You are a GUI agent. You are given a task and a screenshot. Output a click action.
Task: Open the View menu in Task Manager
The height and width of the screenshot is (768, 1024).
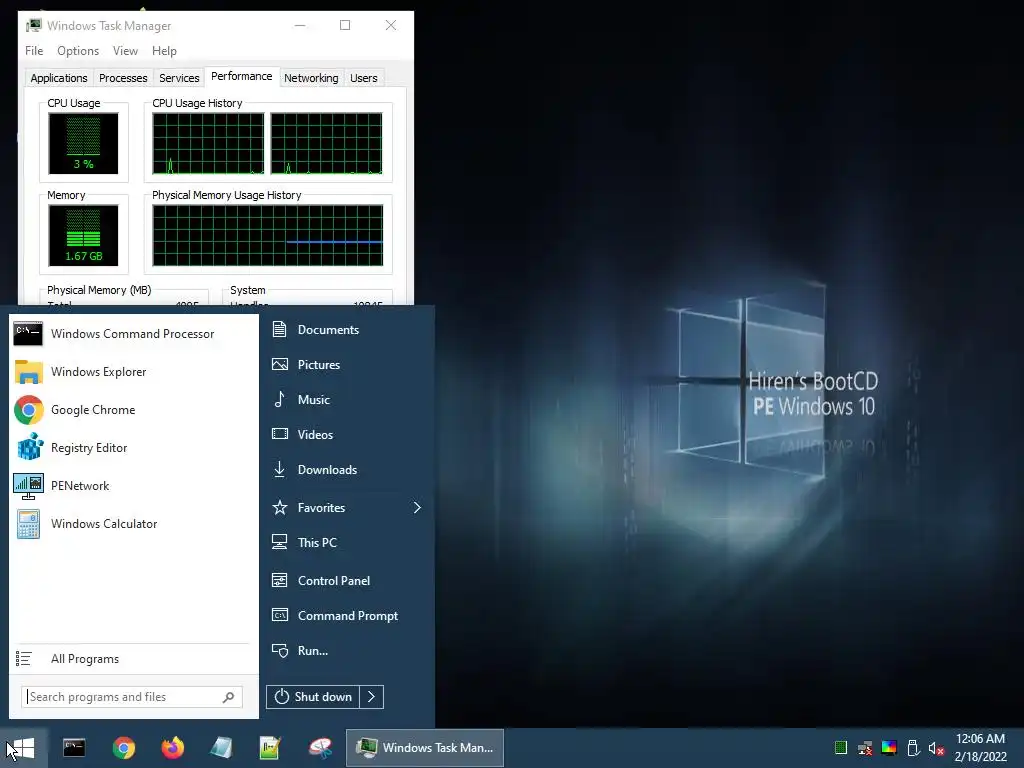125,51
